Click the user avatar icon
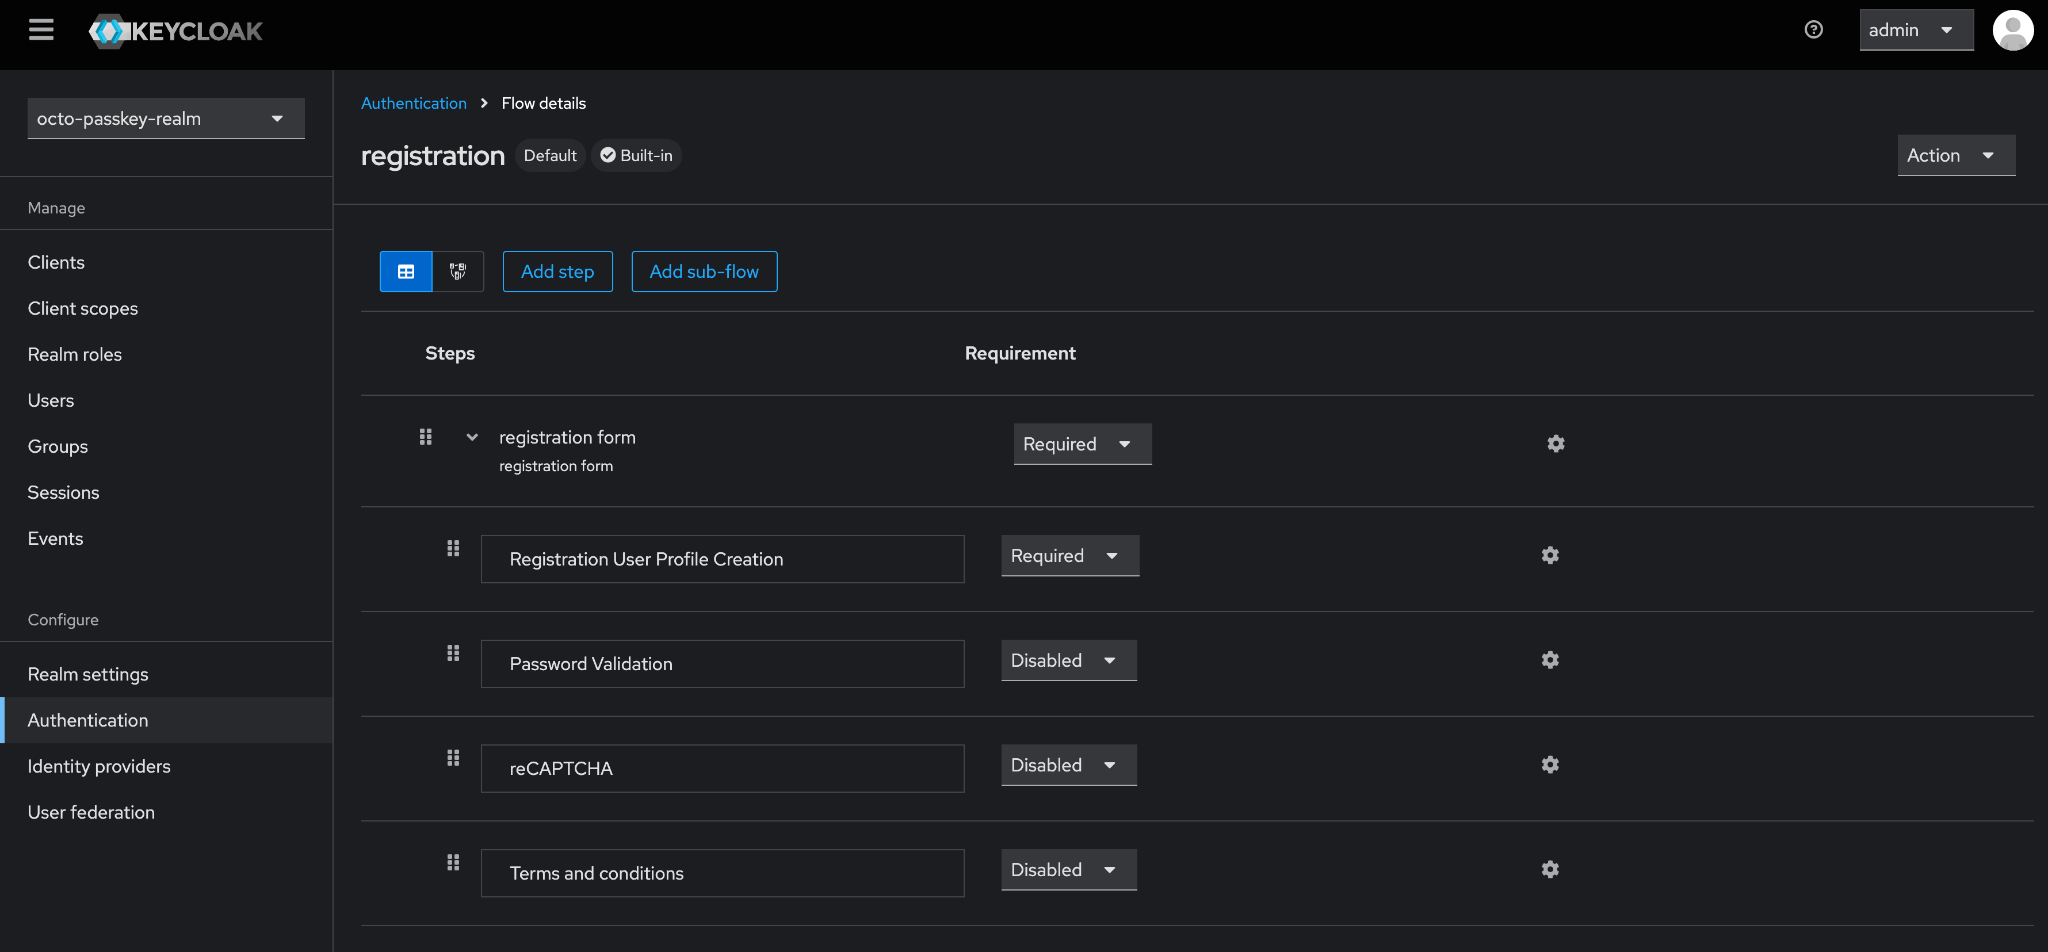Image resolution: width=2048 pixels, height=952 pixels. pyautogui.click(x=2012, y=30)
